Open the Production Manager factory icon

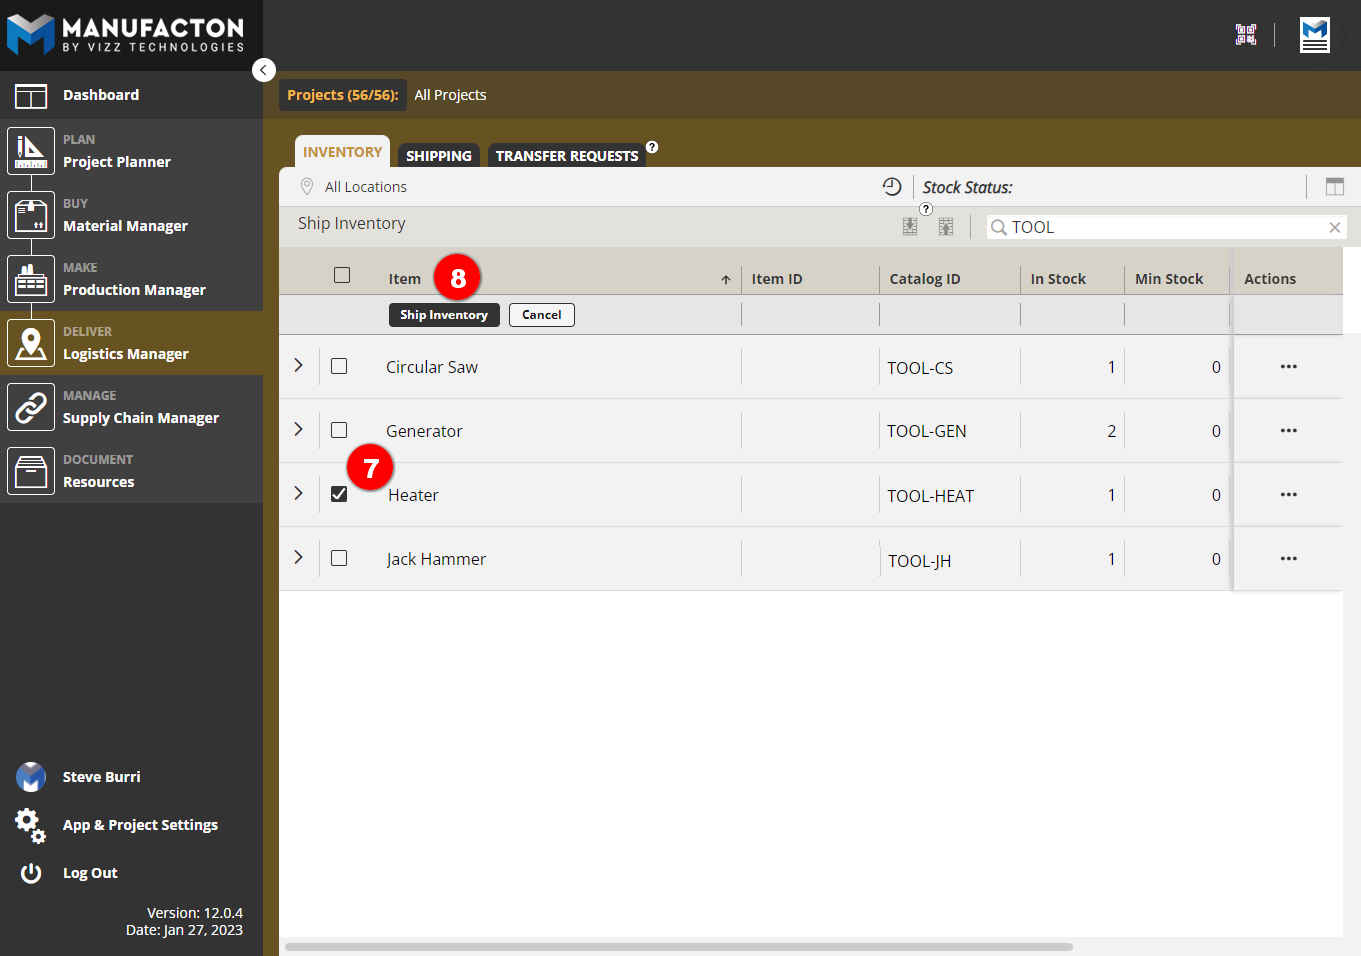point(31,279)
